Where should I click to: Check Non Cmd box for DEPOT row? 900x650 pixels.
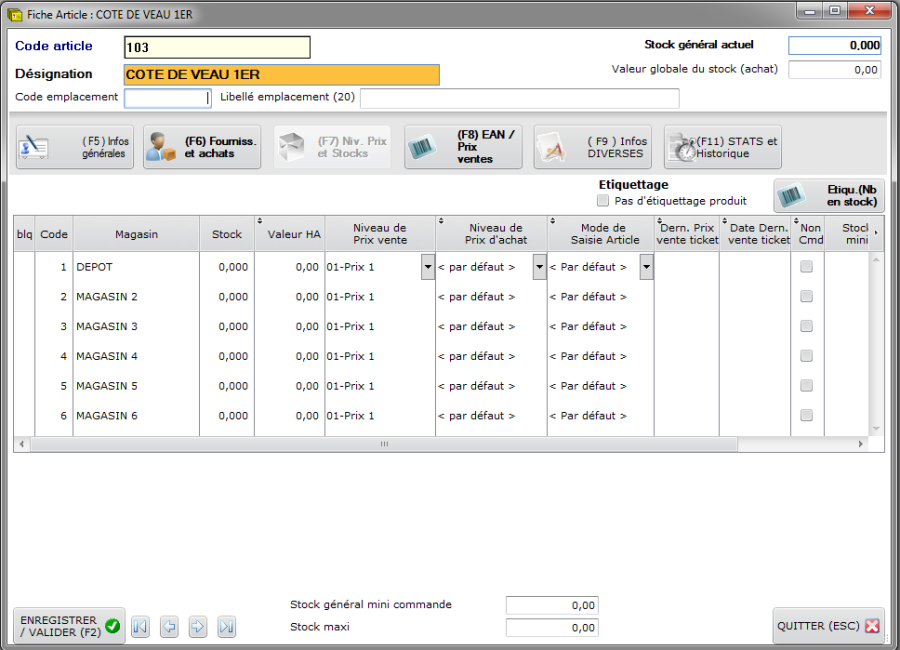tap(806, 267)
